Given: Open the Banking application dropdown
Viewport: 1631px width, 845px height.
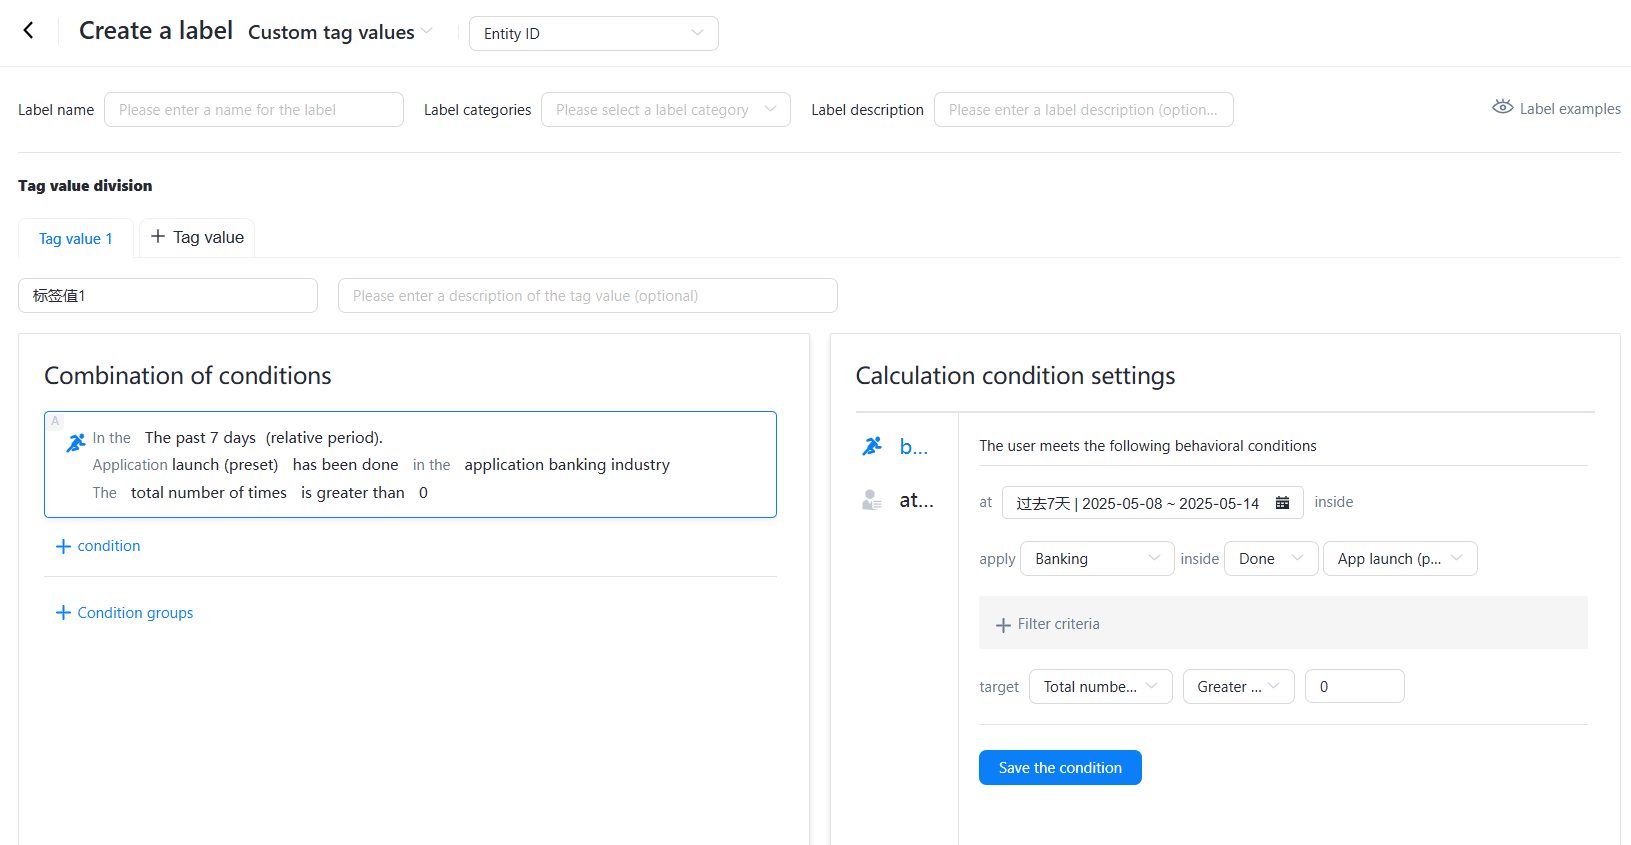Looking at the screenshot, I should [x=1096, y=559].
